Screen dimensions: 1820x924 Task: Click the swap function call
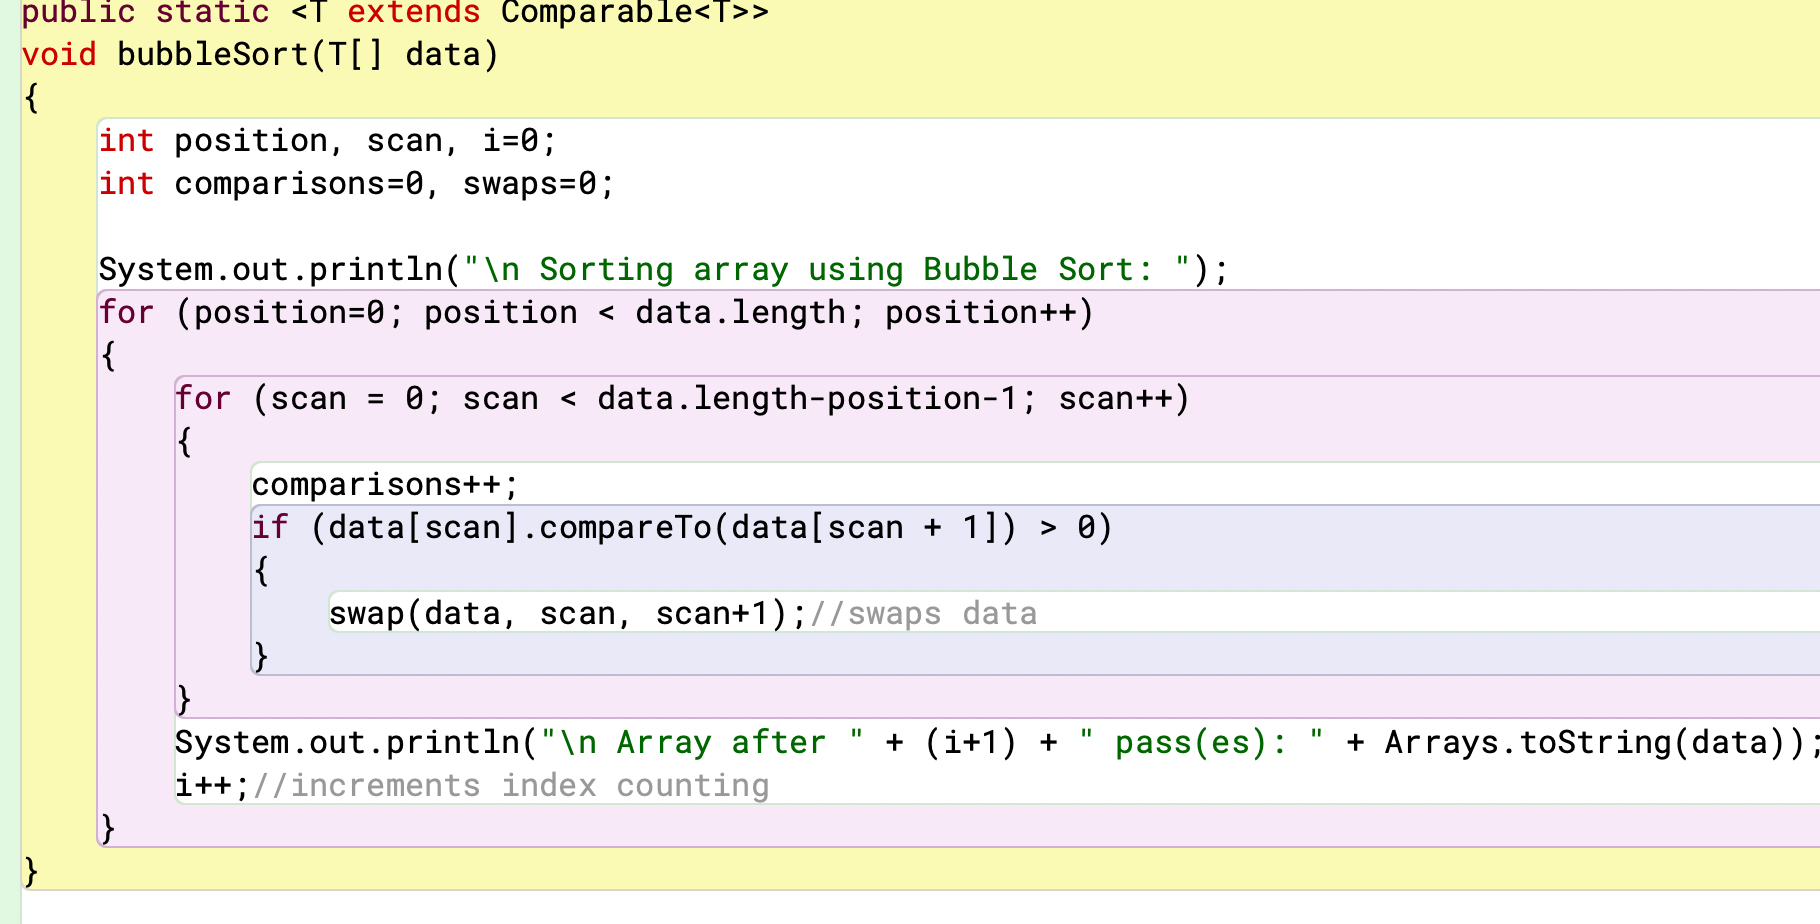(x=368, y=612)
